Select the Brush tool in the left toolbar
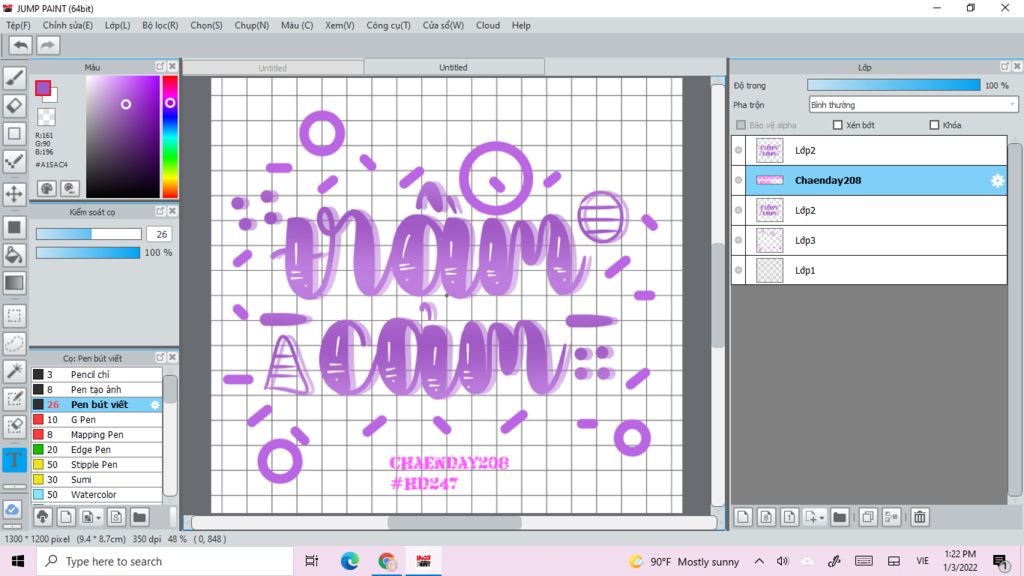 pos(14,78)
